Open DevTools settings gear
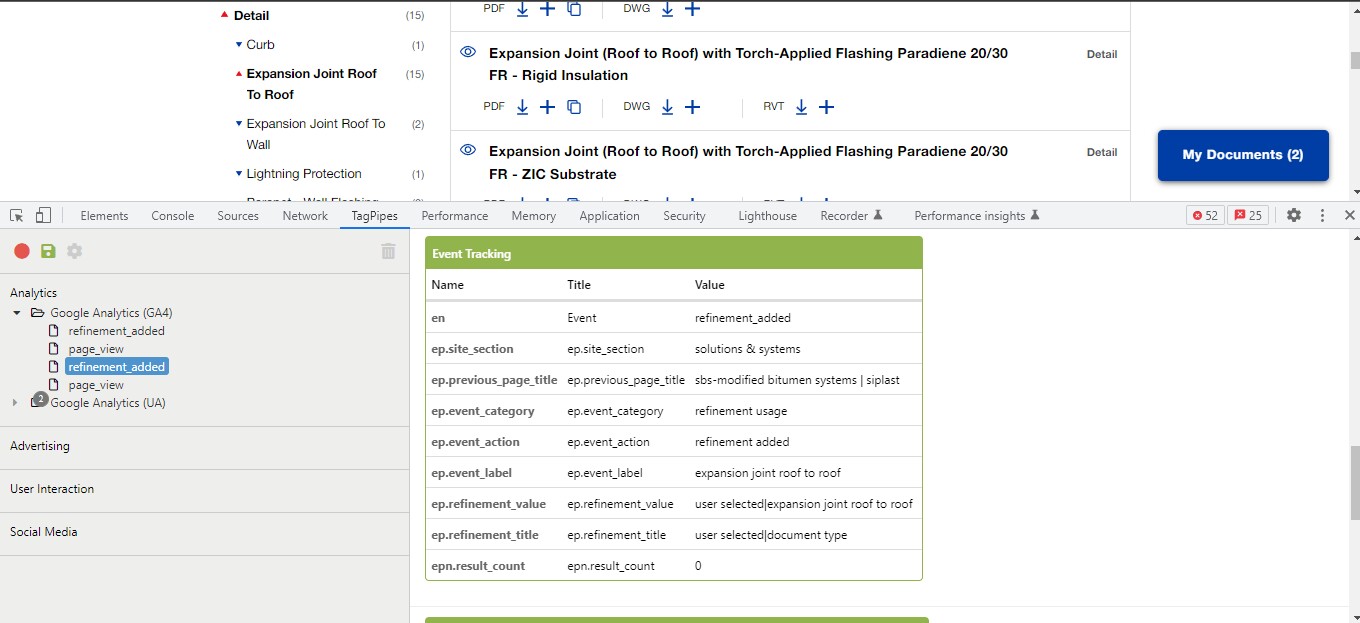 pos(1294,215)
